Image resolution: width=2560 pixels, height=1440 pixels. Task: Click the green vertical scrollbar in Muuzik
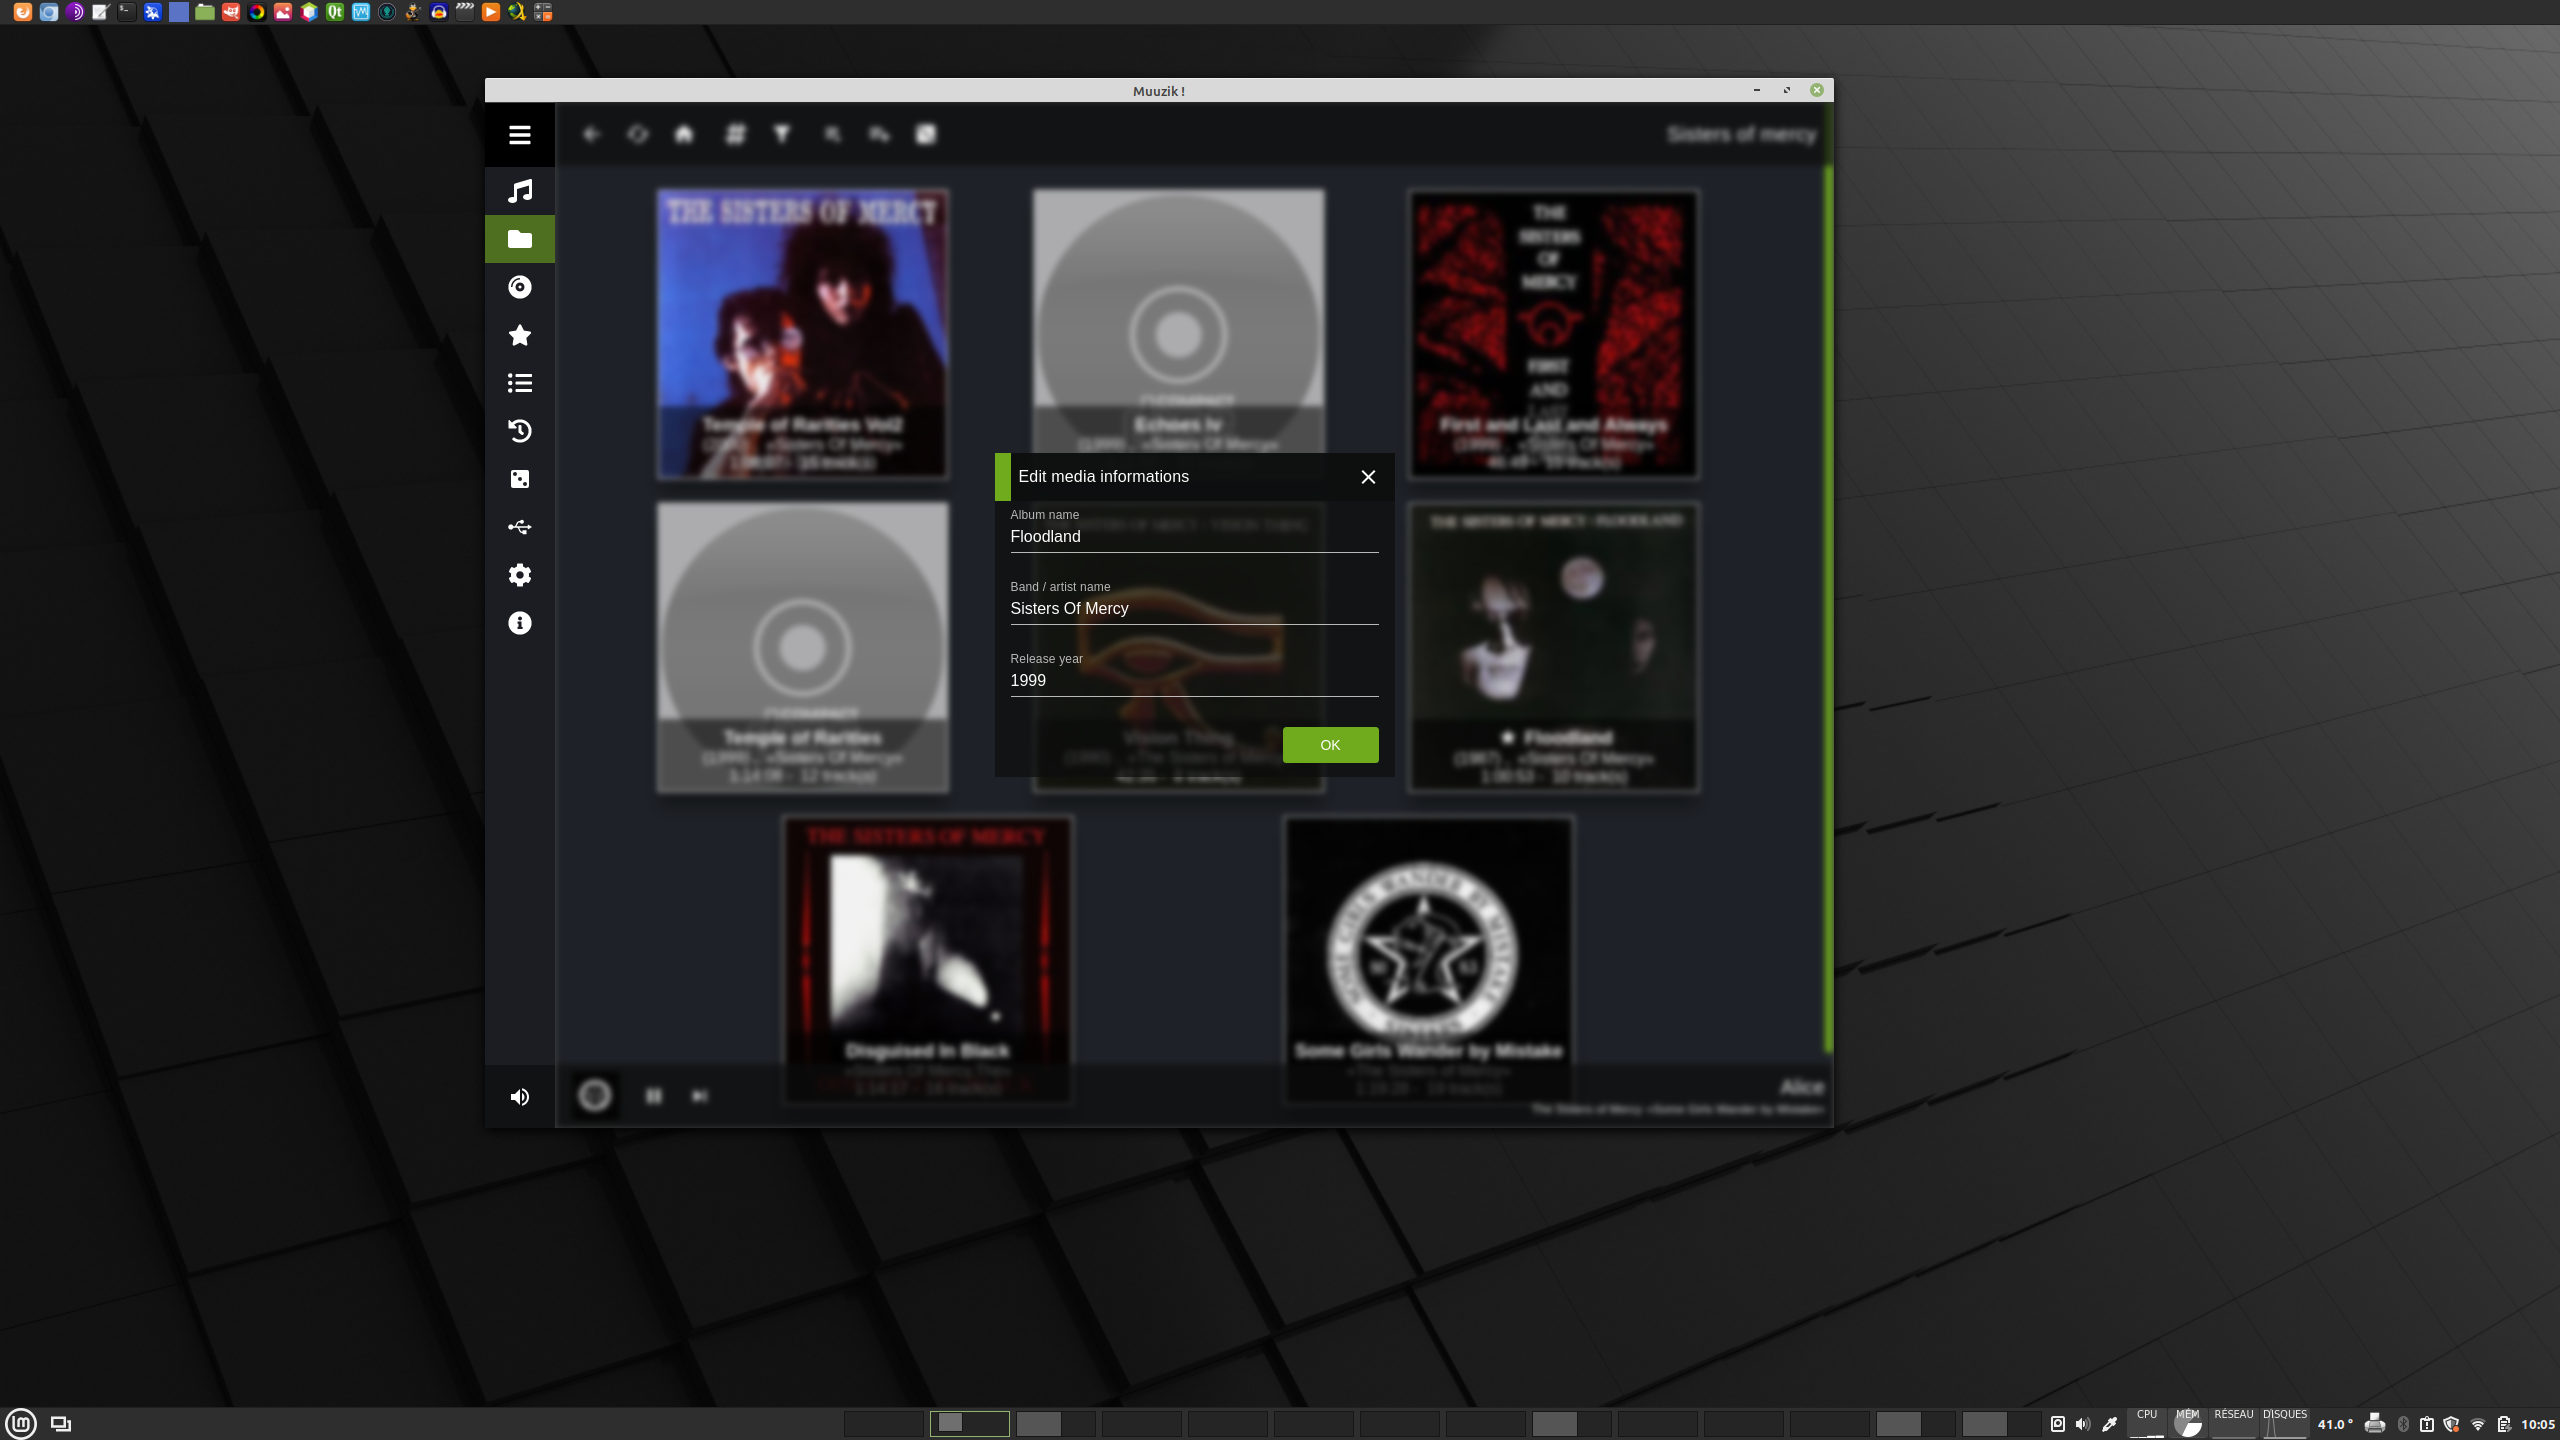pos(1828,610)
